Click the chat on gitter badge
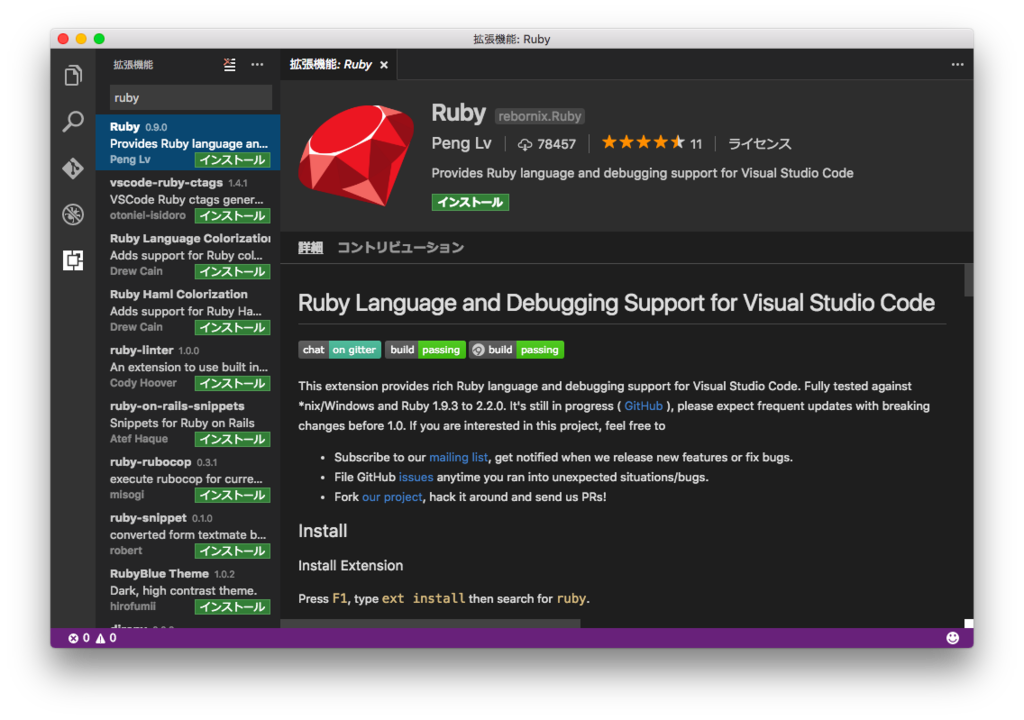This screenshot has width=1024, height=720. [340, 350]
